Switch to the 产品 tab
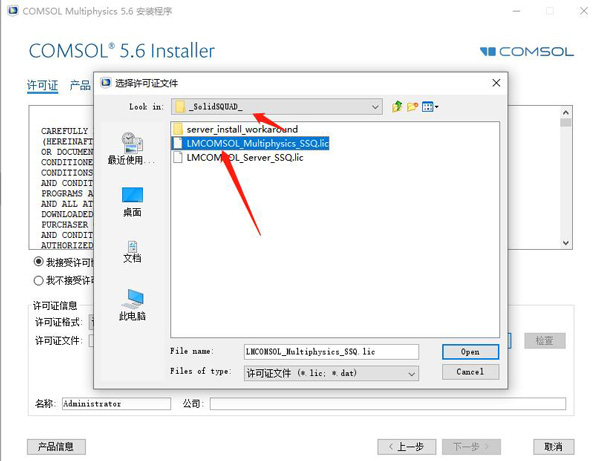Viewport: 600px width, 461px height. [x=80, y=85]
